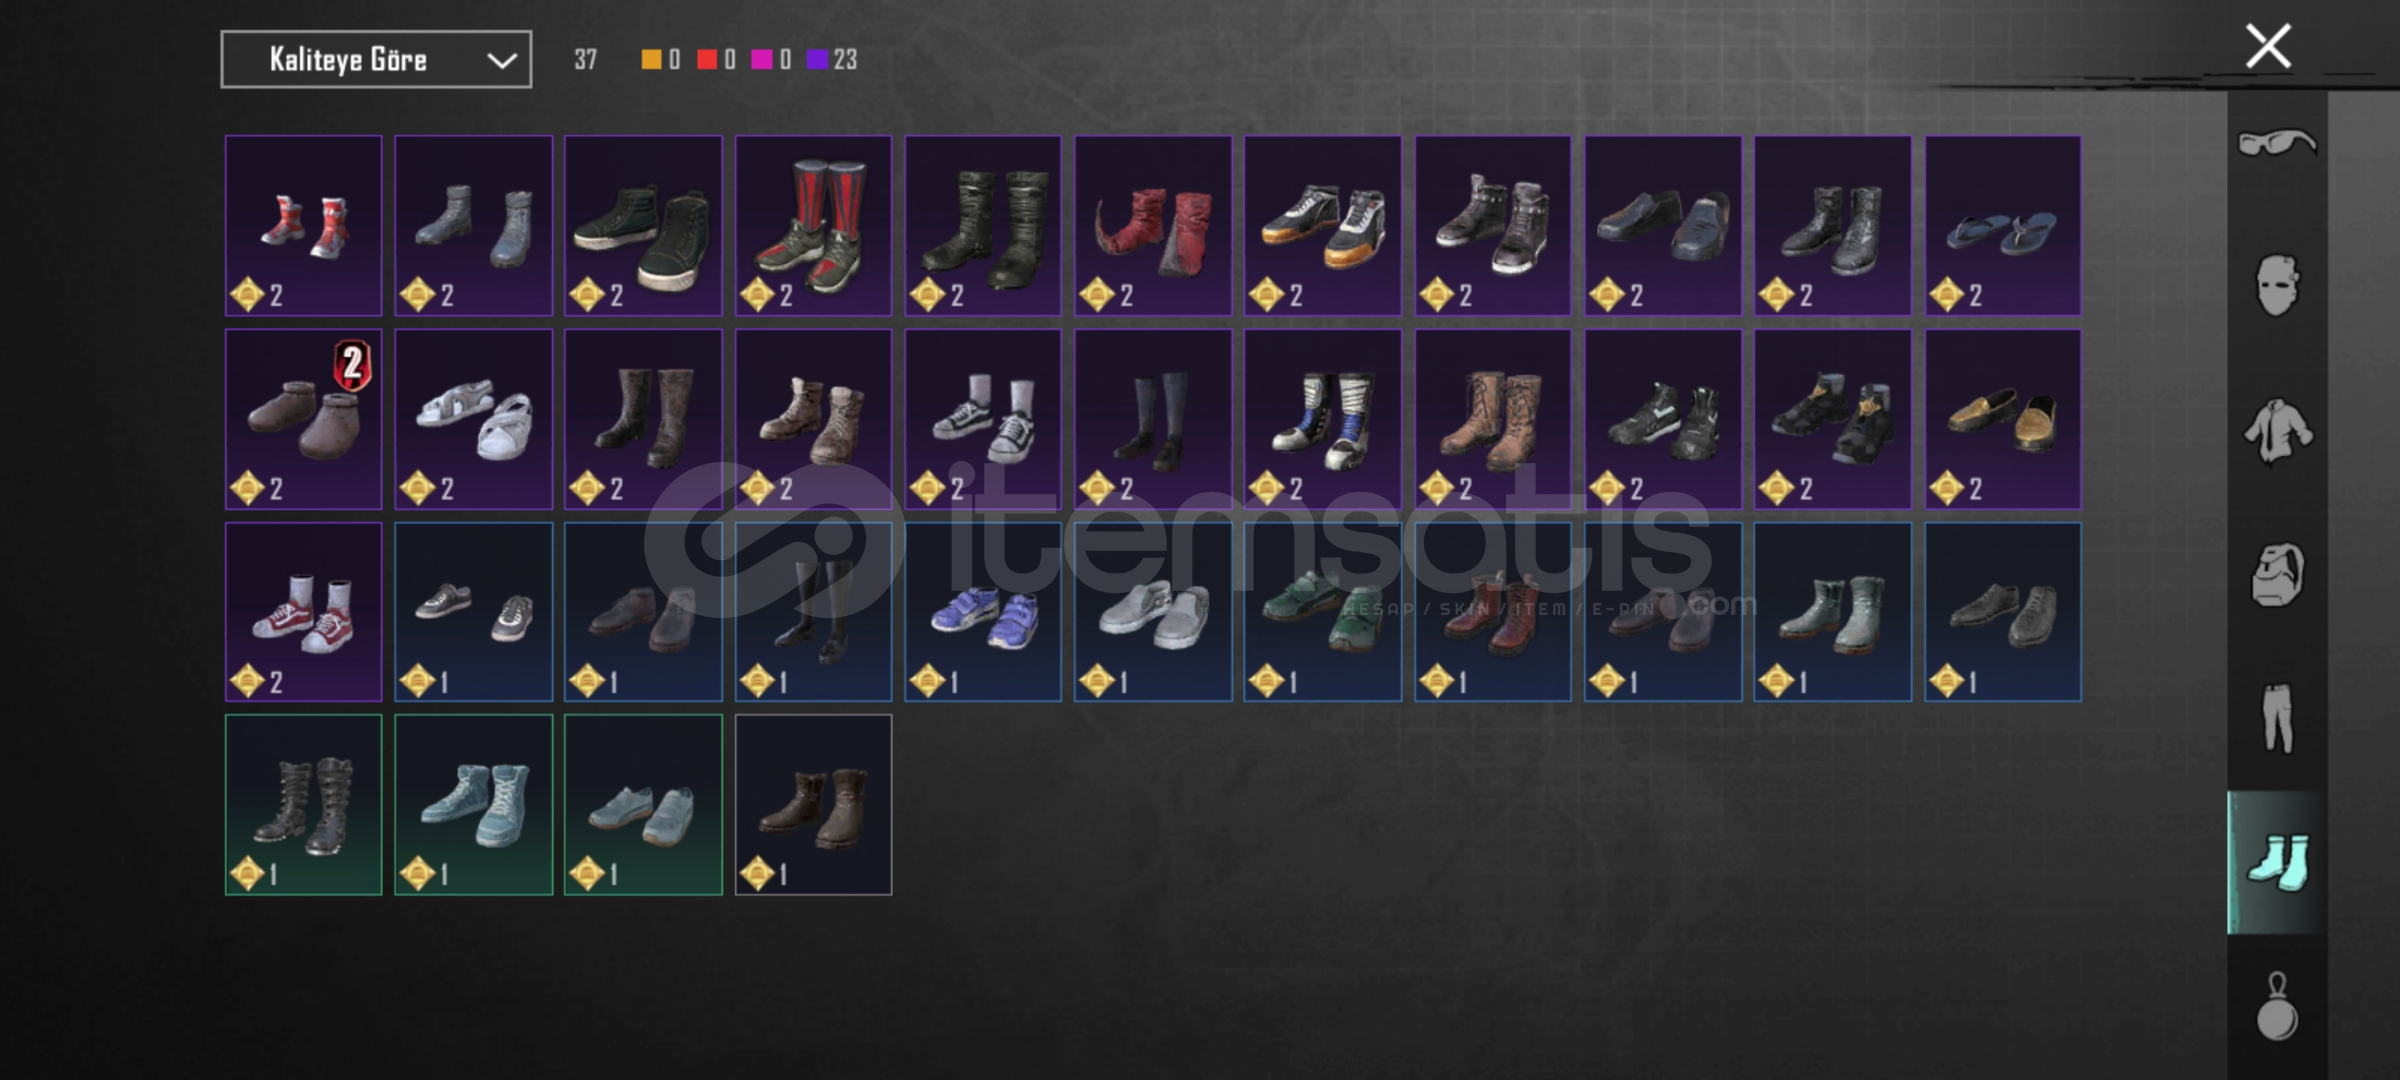Viewport: 2400px width, 1080px height.
Task: Select the red and white ankle boots
Action: coord(303,226)
